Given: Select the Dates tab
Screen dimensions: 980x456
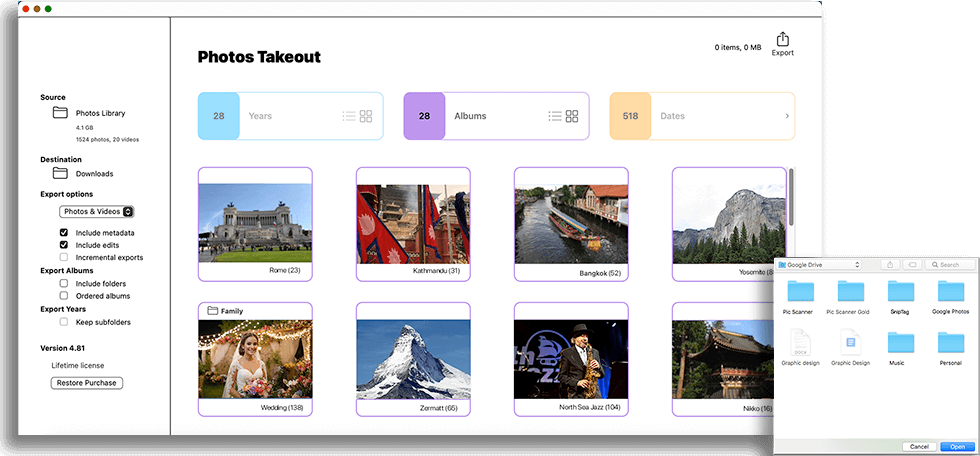Looking at the screenshot, I should (x=702, y=116).
